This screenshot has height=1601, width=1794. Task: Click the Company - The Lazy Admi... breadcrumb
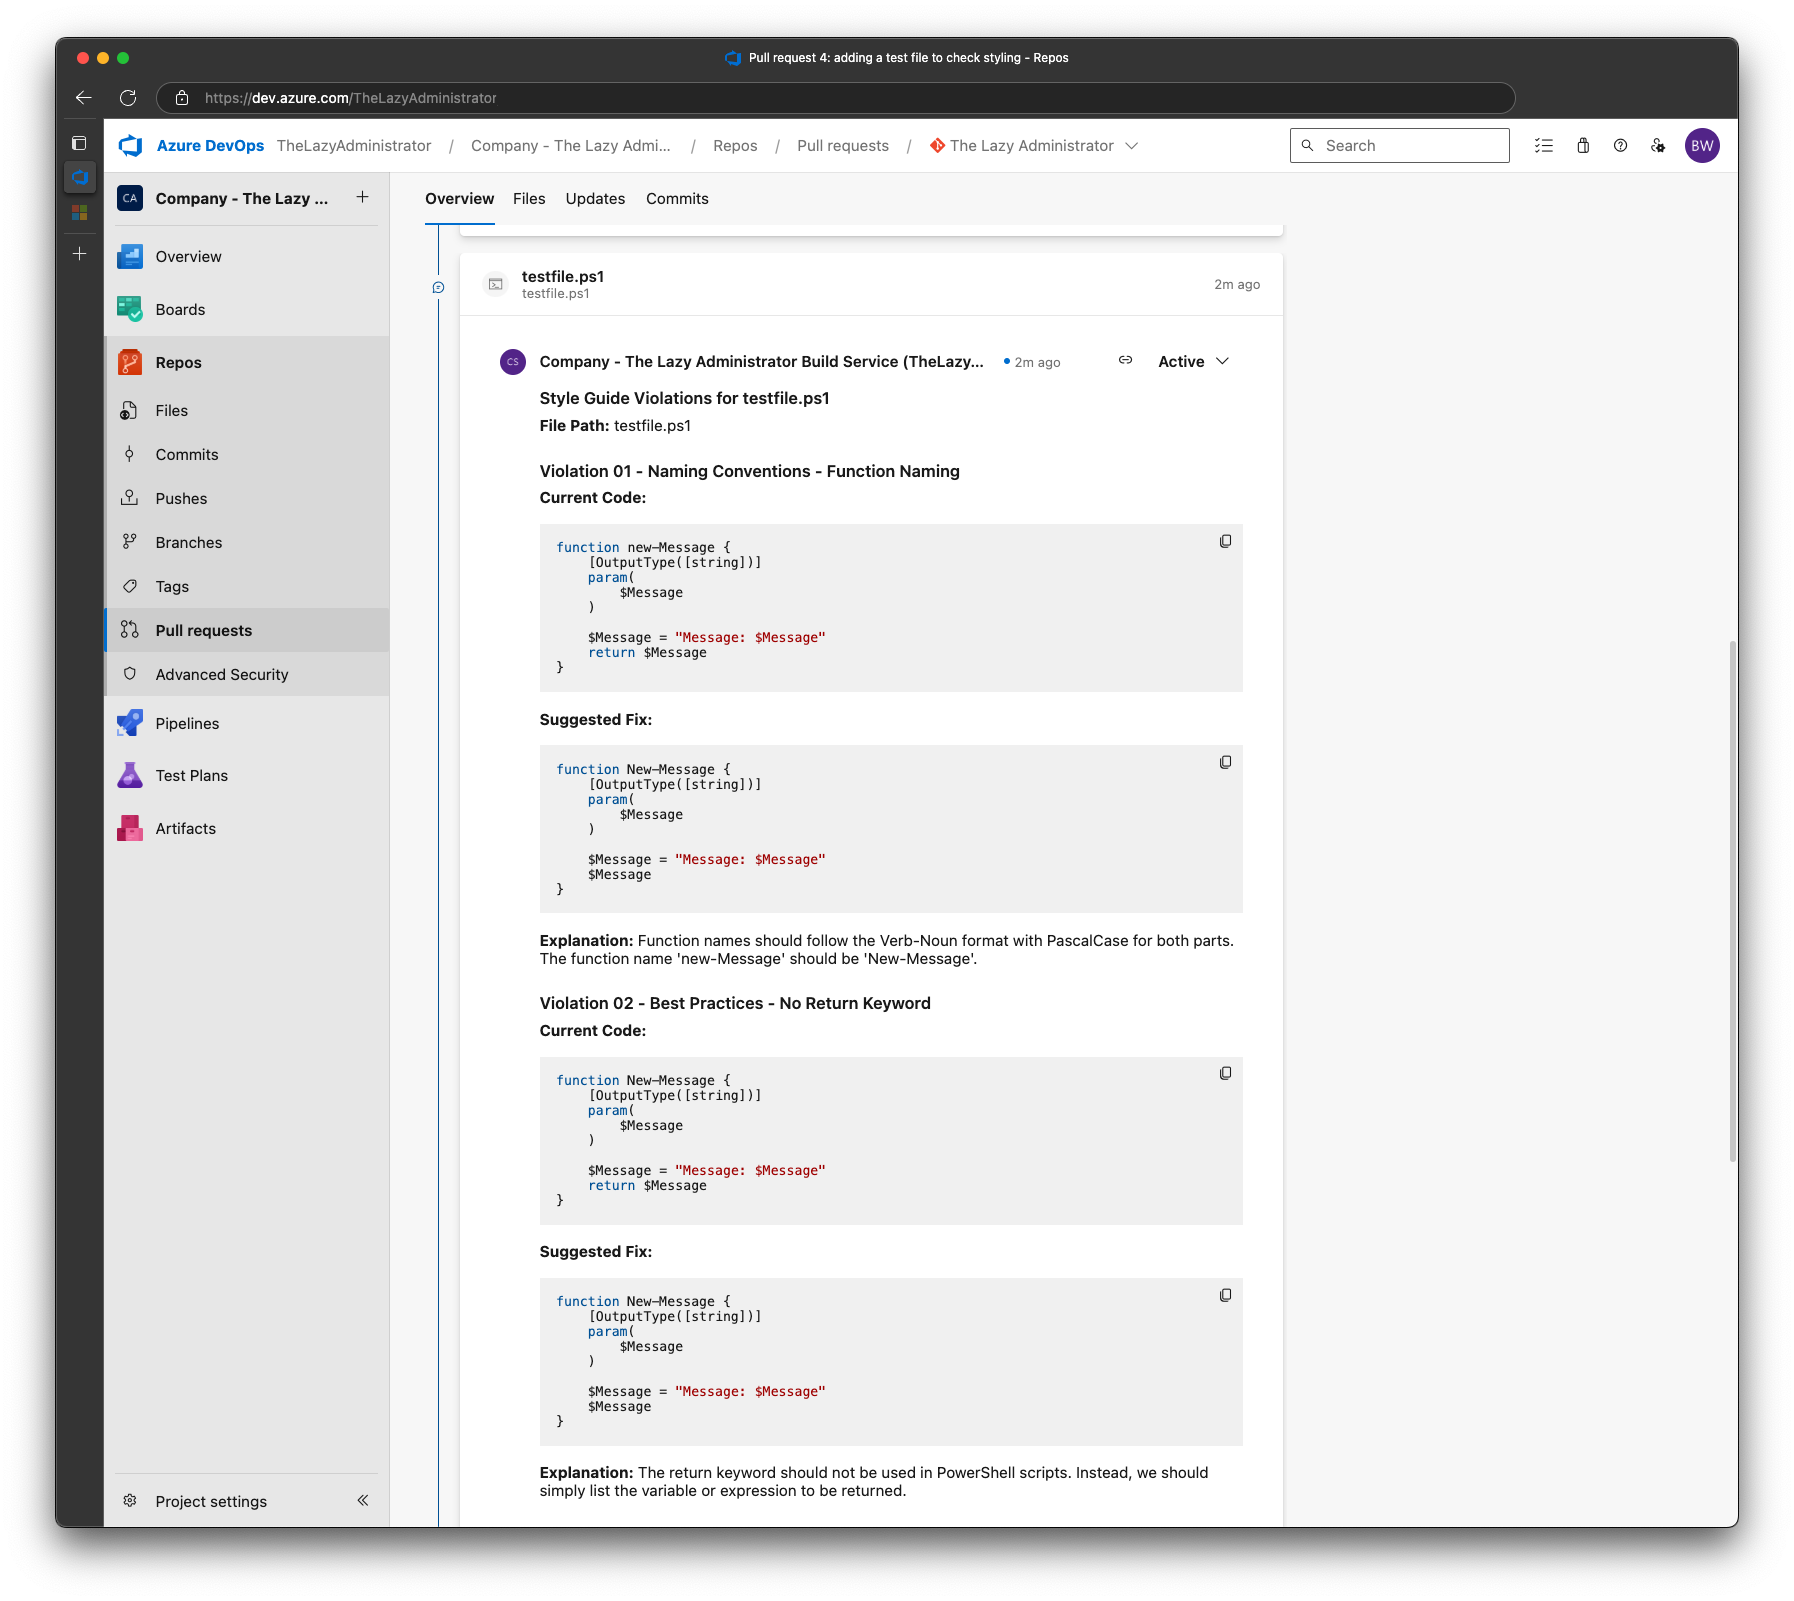coord(571,146)
